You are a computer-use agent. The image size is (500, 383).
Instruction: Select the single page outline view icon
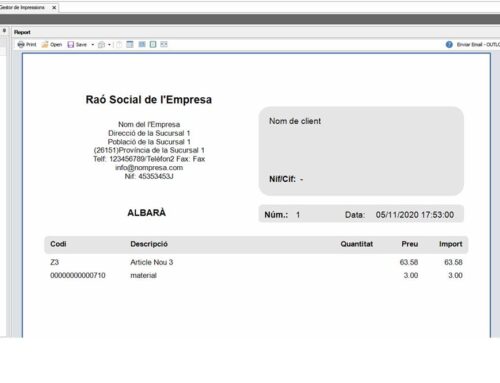coord(153,44)
